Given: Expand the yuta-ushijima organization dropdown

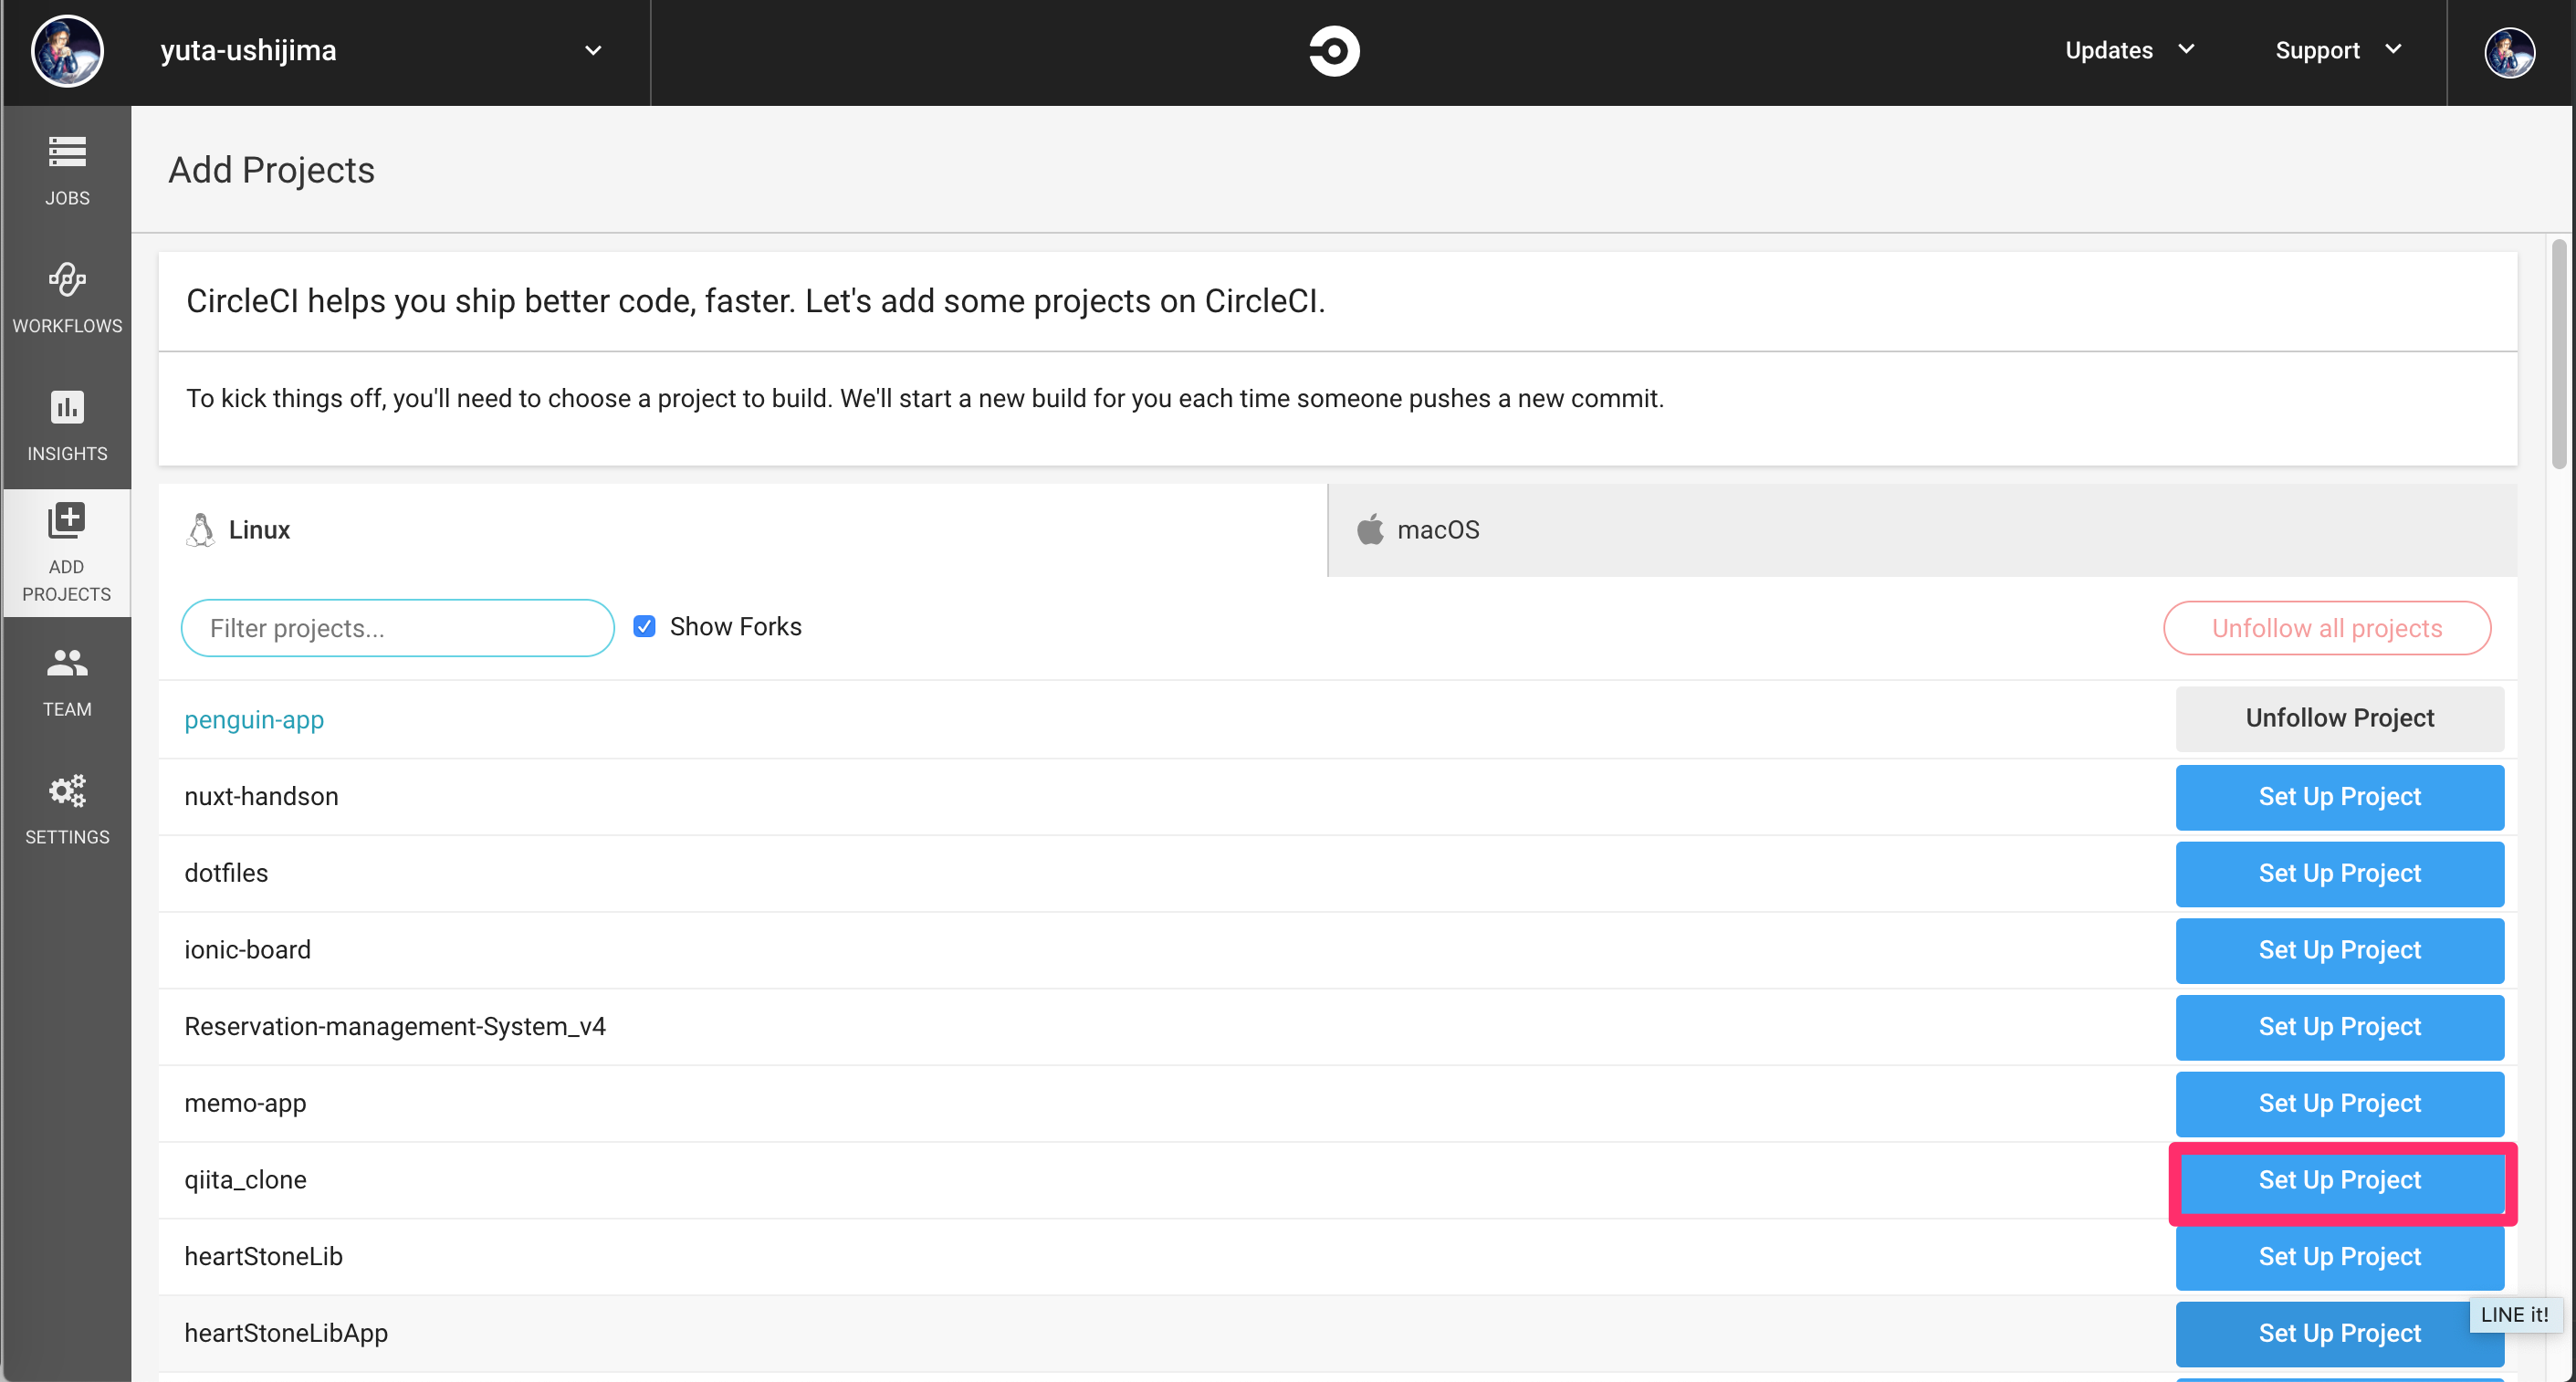Looking at the screenshot, I should pyautogui.click(x=592, y=51).
